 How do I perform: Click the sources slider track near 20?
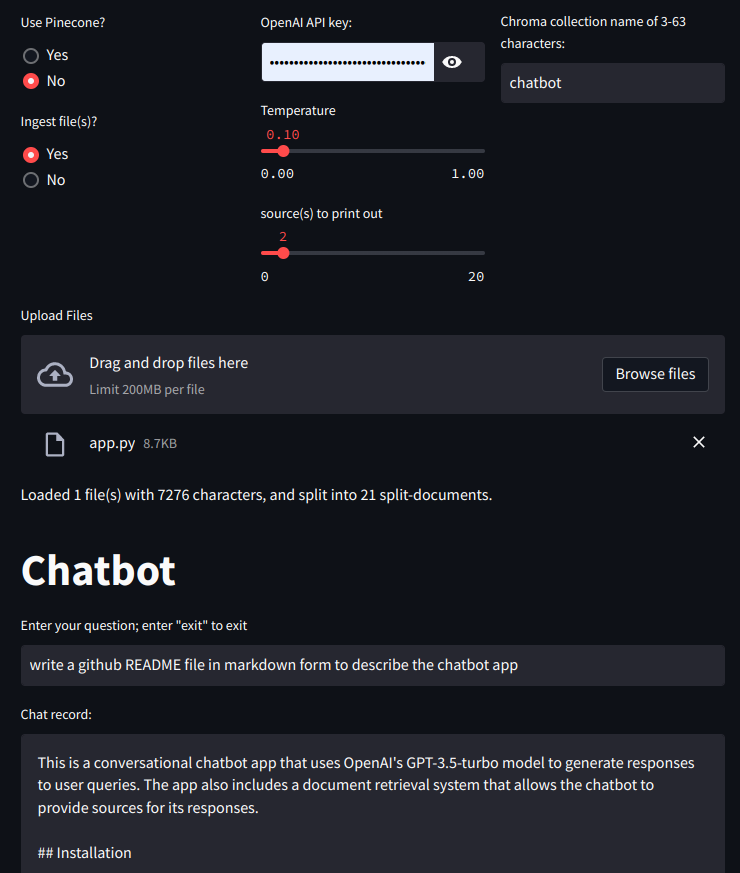[479, 253]
